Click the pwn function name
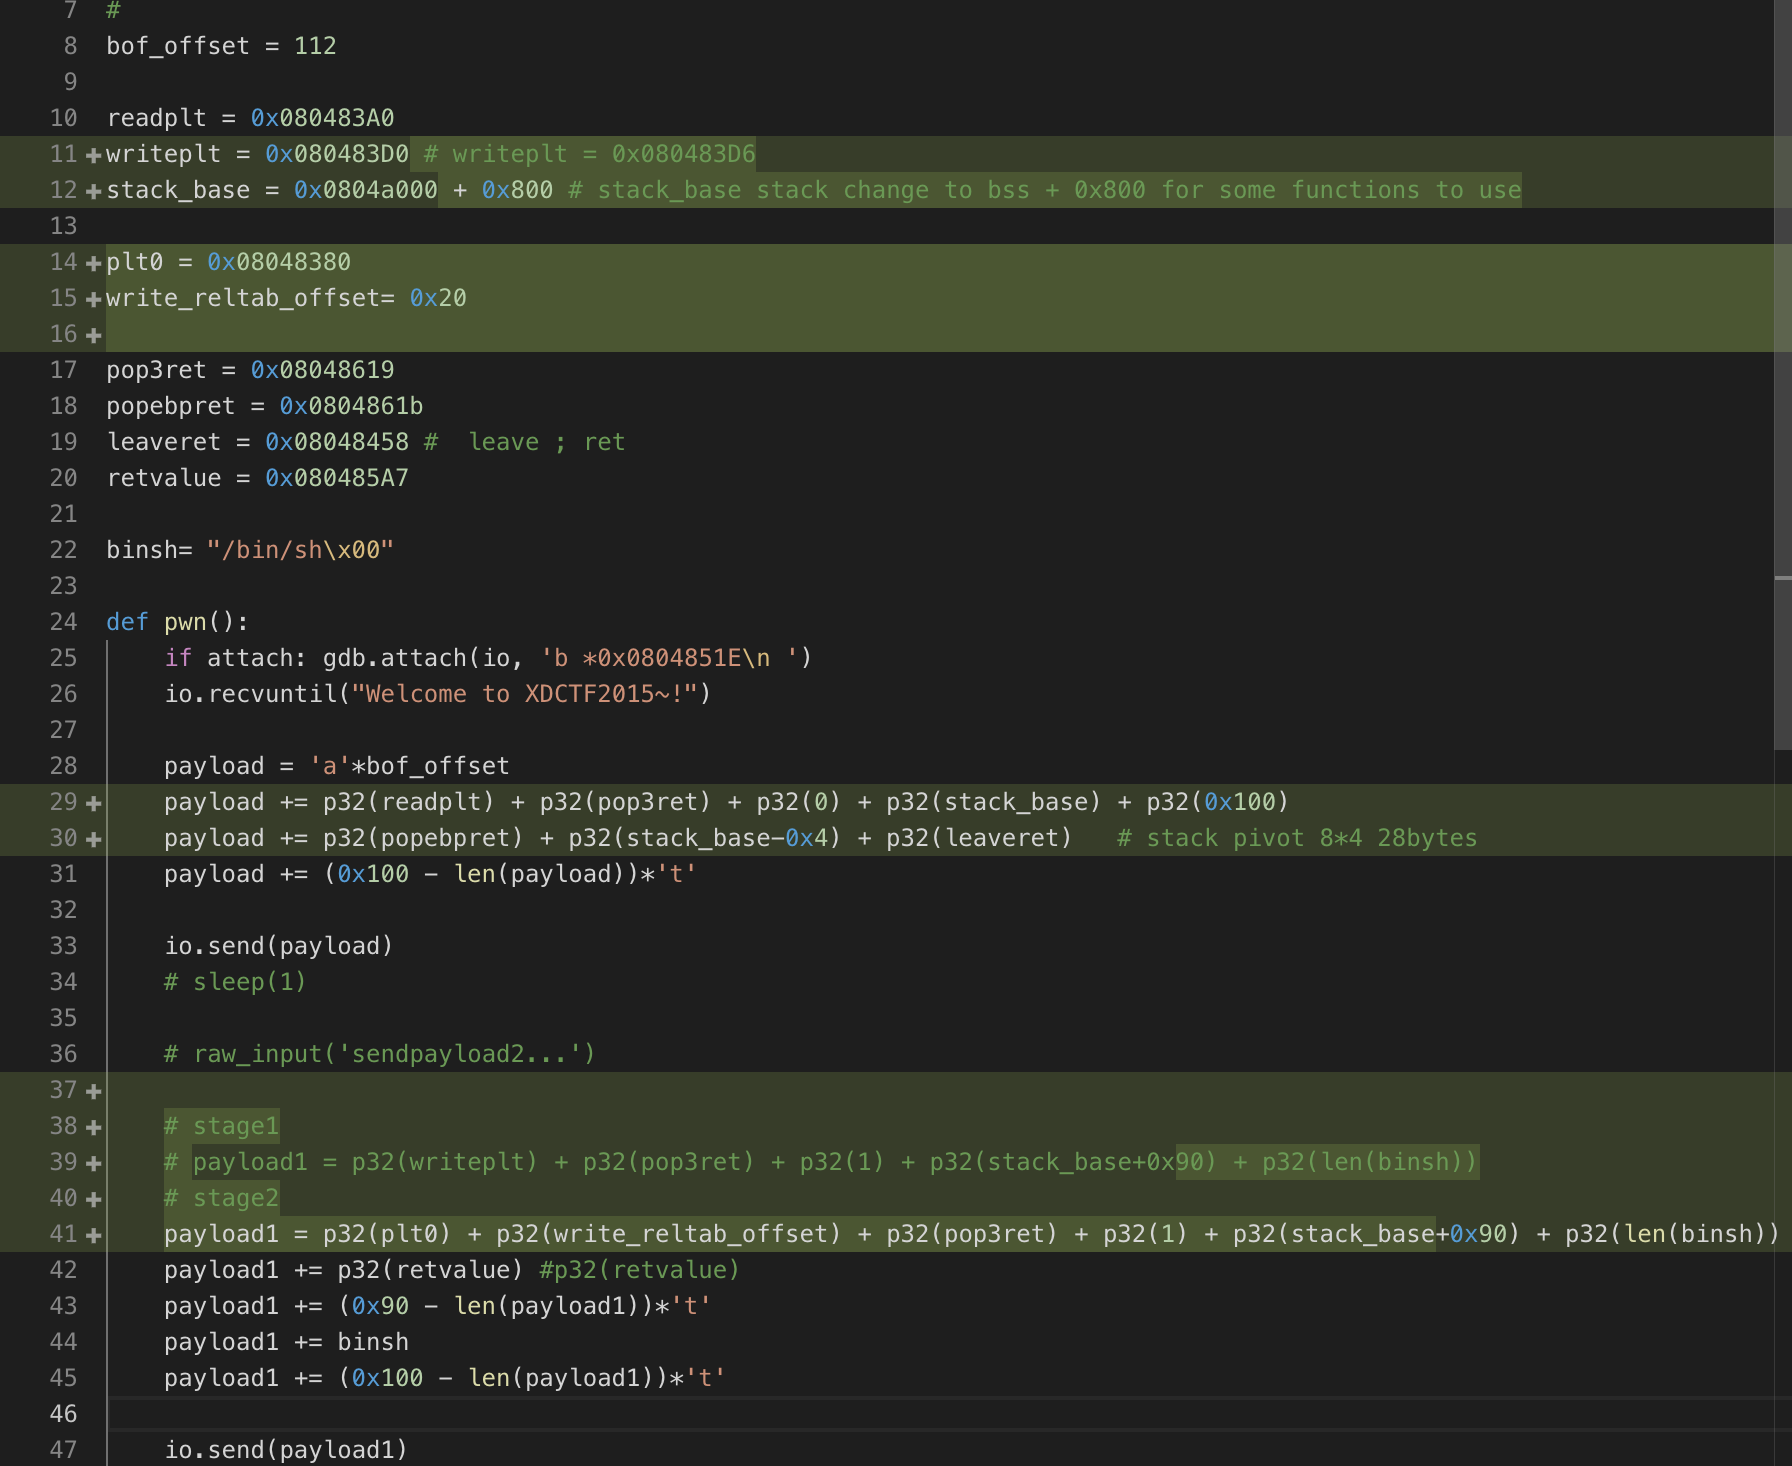 pos(185,622)
